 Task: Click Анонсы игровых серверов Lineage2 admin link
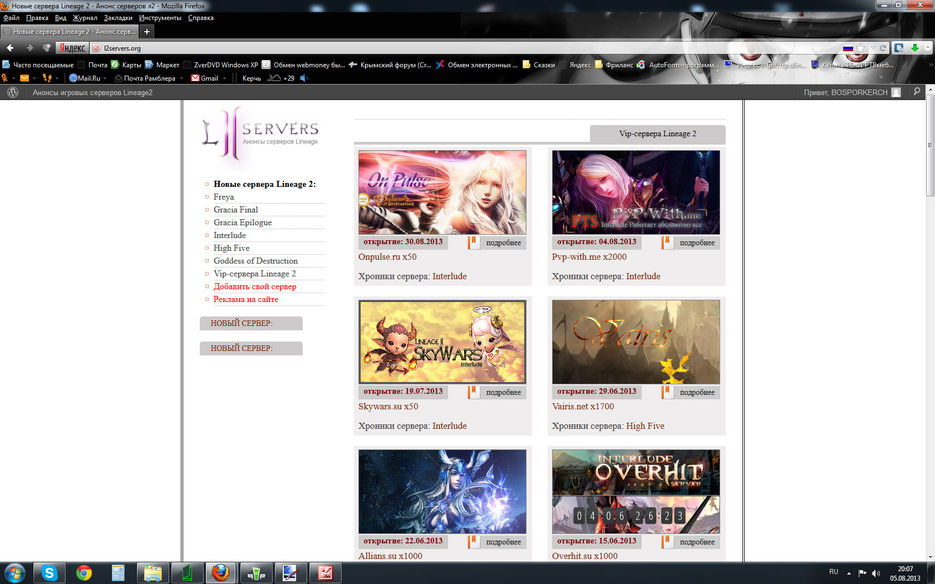pos(92,92)
